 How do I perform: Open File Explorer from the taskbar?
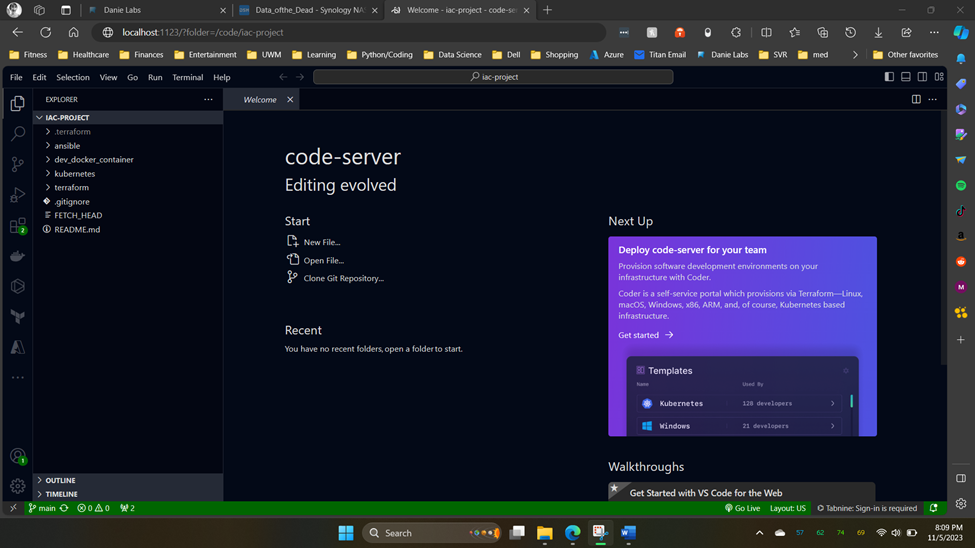point(545,533)
